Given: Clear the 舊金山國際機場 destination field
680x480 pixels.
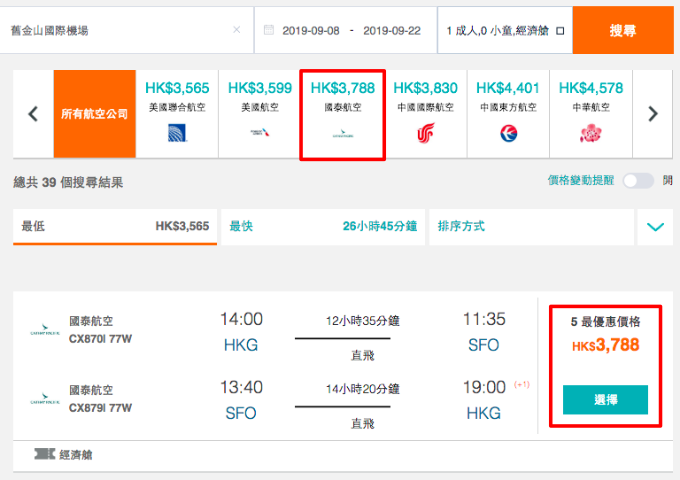Looking at the screenshot, I should pyautogui.click(x=236, y=30).
